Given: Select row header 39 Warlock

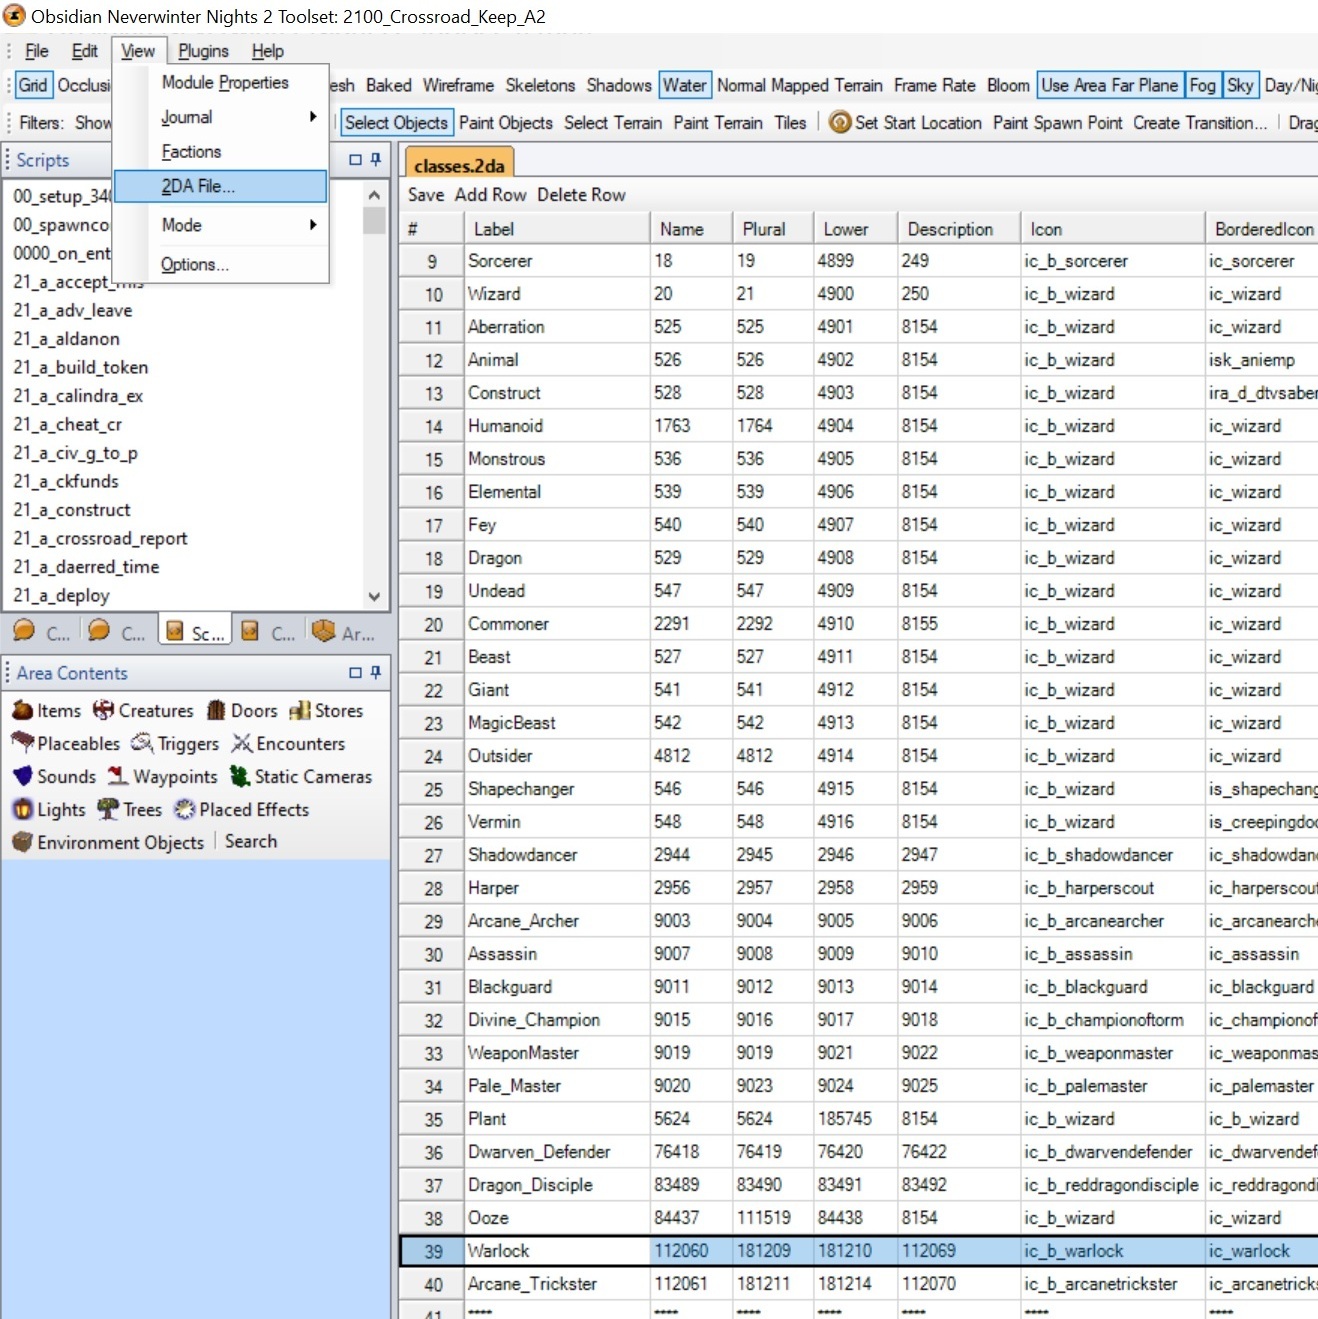Looking at the screenshot, I should 433,1251.
